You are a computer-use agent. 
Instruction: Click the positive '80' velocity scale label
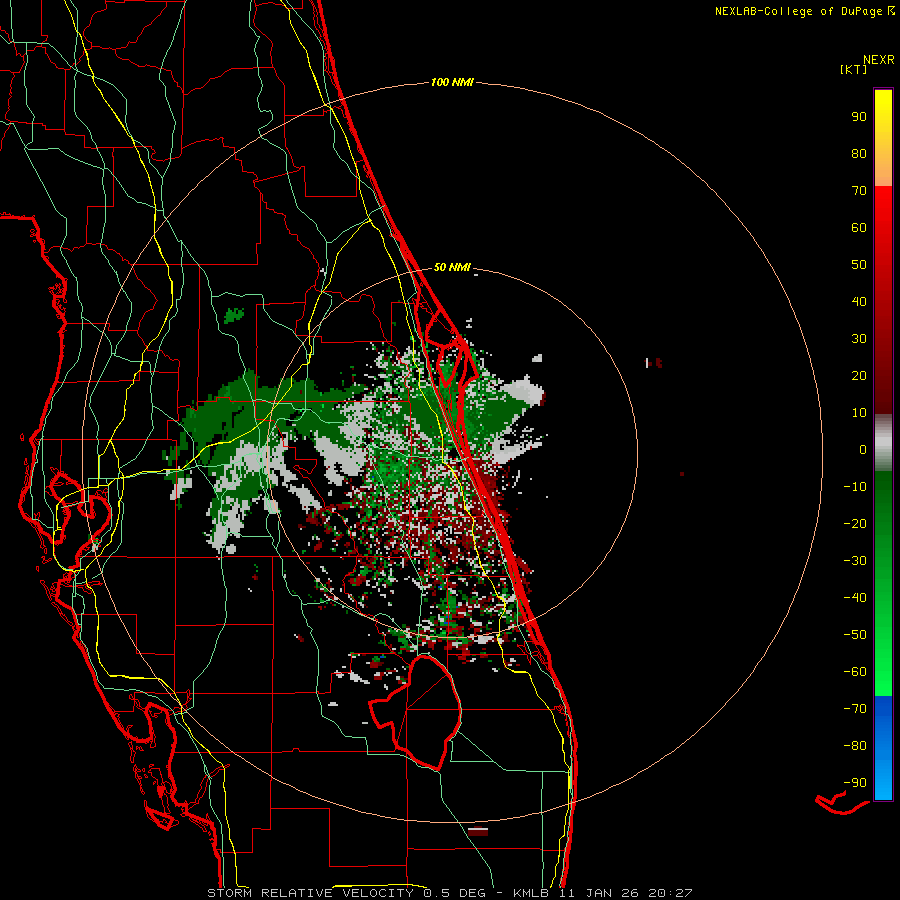coord(859,154)
